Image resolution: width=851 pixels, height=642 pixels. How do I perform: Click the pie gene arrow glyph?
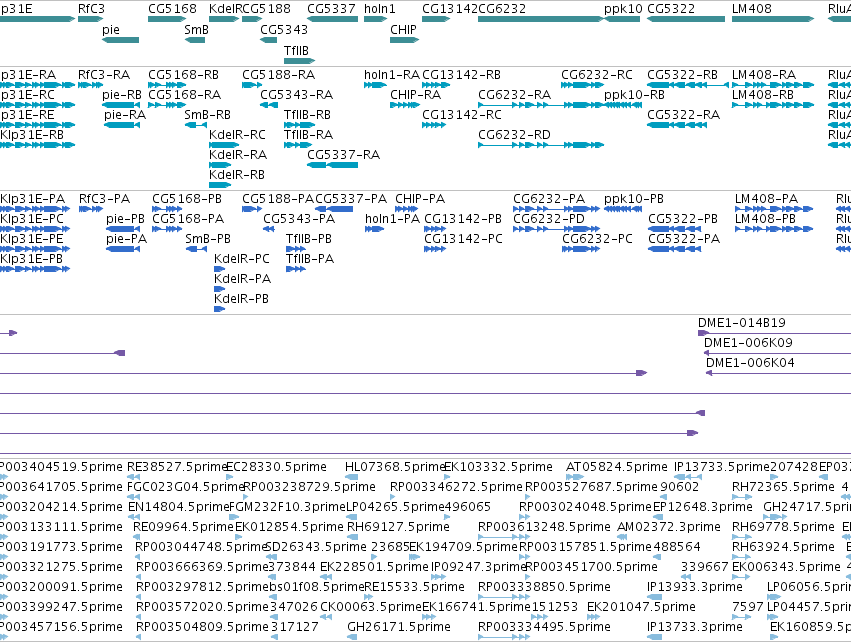pos(120,40)
